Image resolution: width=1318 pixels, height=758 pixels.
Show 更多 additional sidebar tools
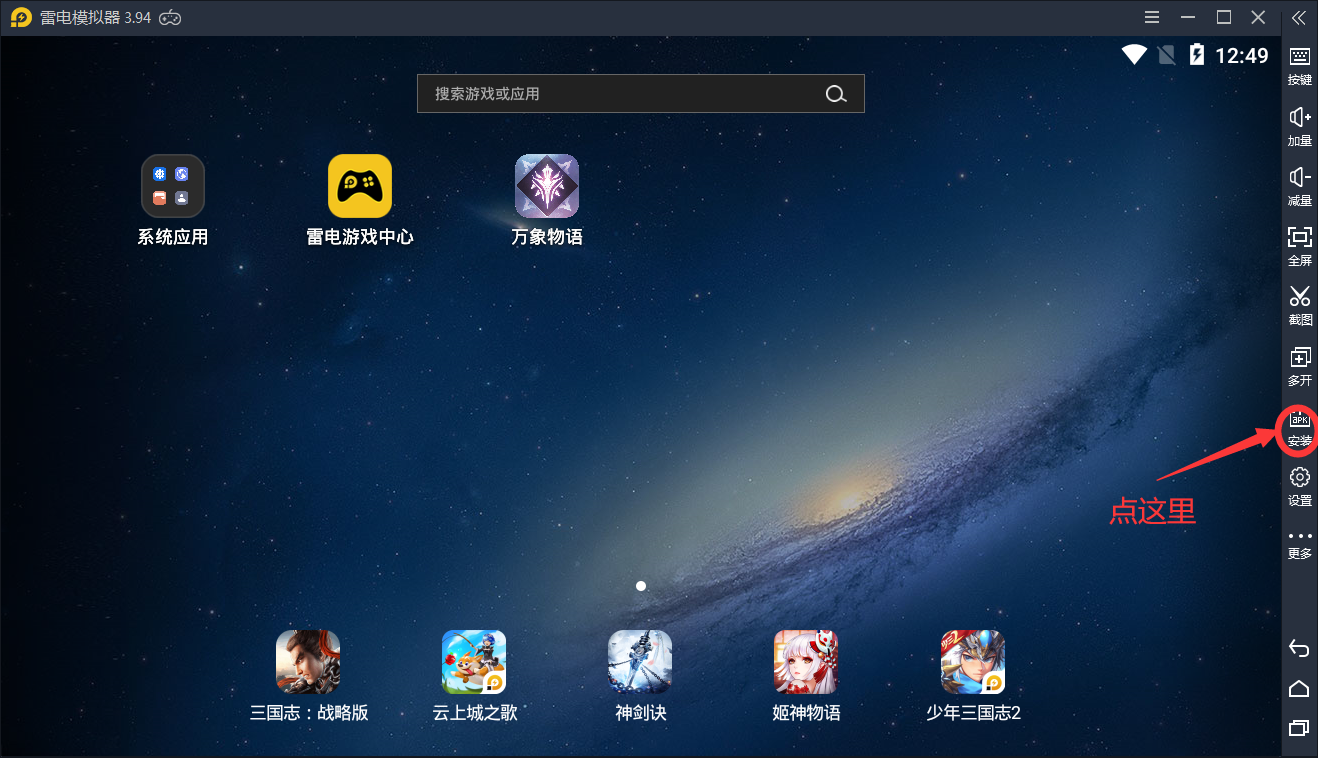pyautogui.click(x=1299, y=544)
